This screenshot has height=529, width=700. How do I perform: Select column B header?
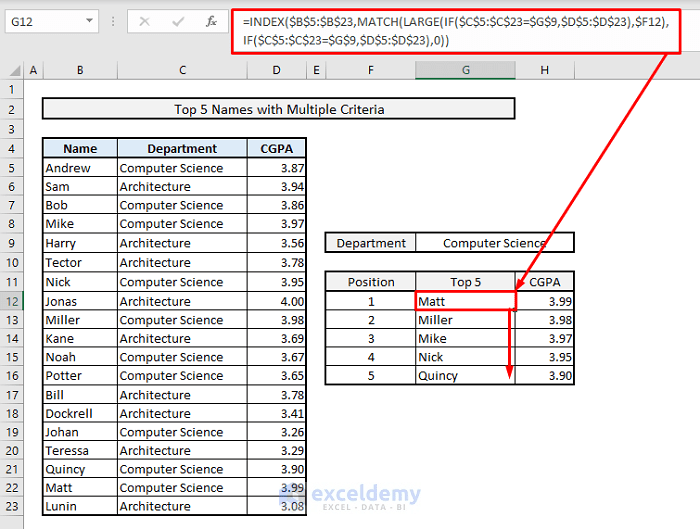[80, 70]
